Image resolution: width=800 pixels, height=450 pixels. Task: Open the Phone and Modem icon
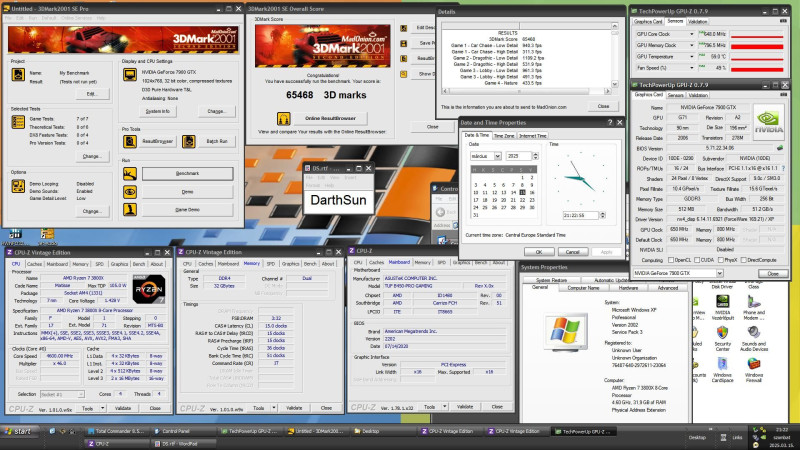tap(754, 302)
